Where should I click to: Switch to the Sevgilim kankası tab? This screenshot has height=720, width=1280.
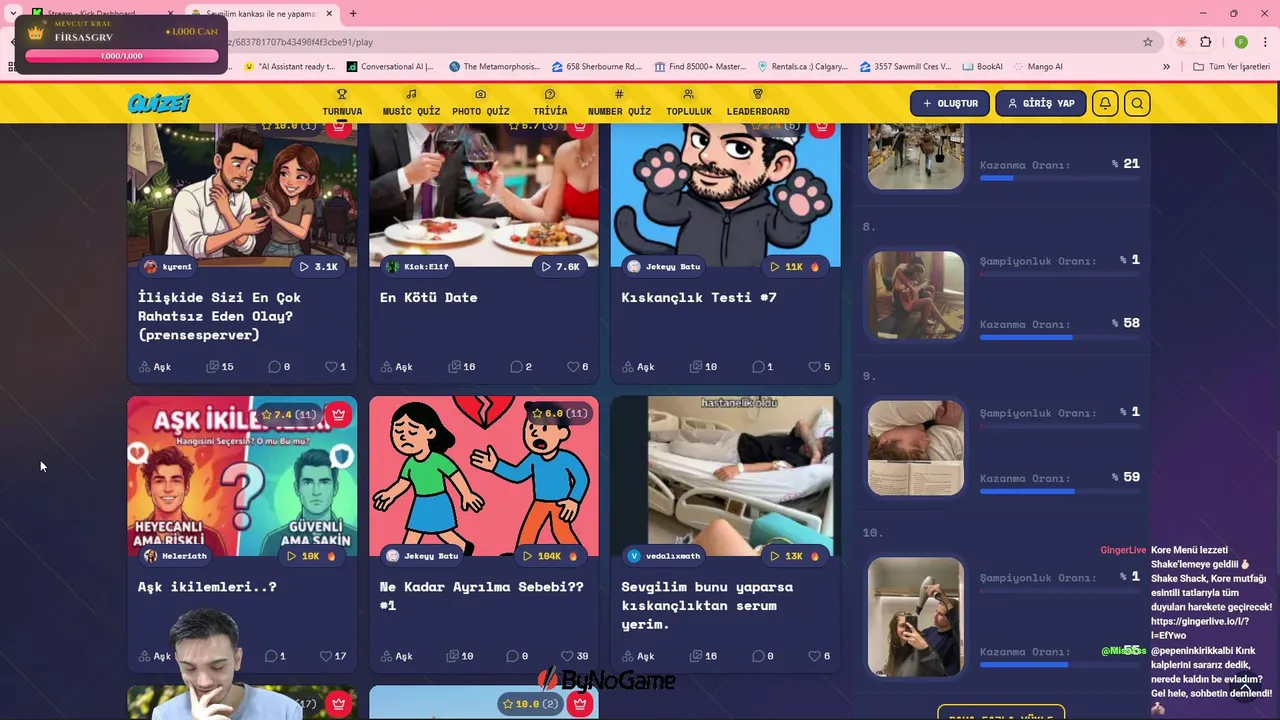pos(260,14)
